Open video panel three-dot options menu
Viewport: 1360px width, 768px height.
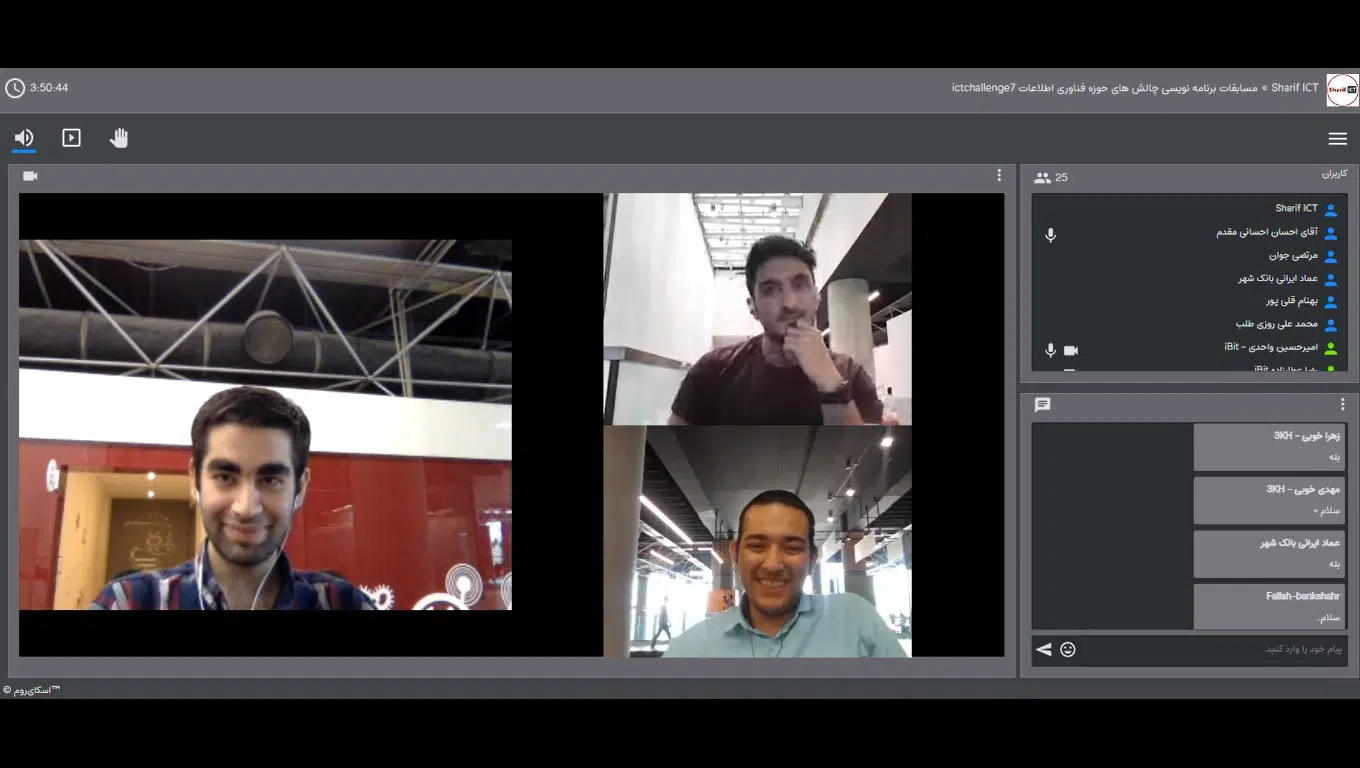pyautogui.click(x=998, y=176)
